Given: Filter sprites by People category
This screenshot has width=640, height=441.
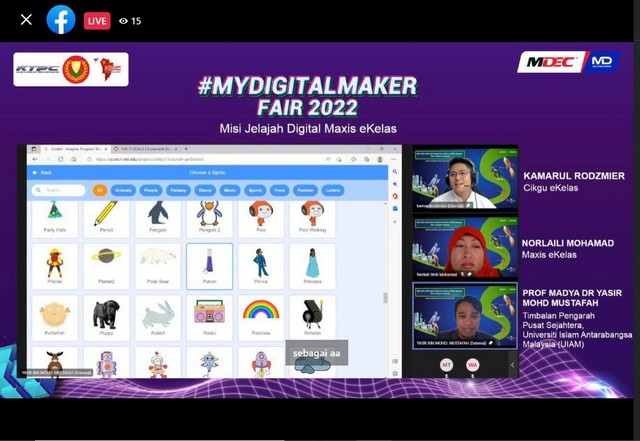Looking at the screenshot, I should click(x=151, y=190).
